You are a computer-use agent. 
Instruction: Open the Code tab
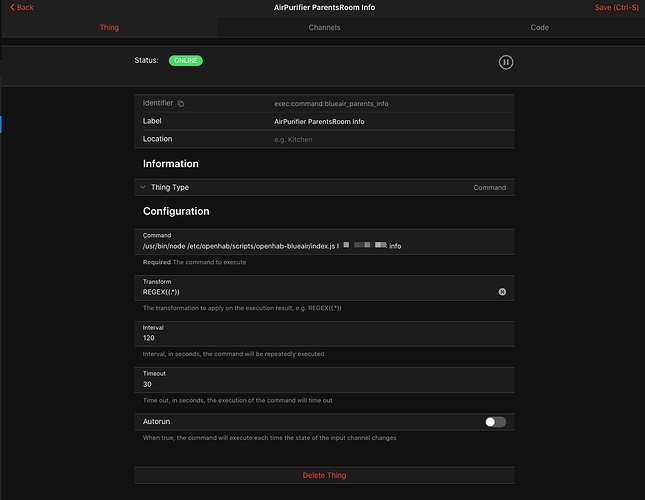(539, 27)
